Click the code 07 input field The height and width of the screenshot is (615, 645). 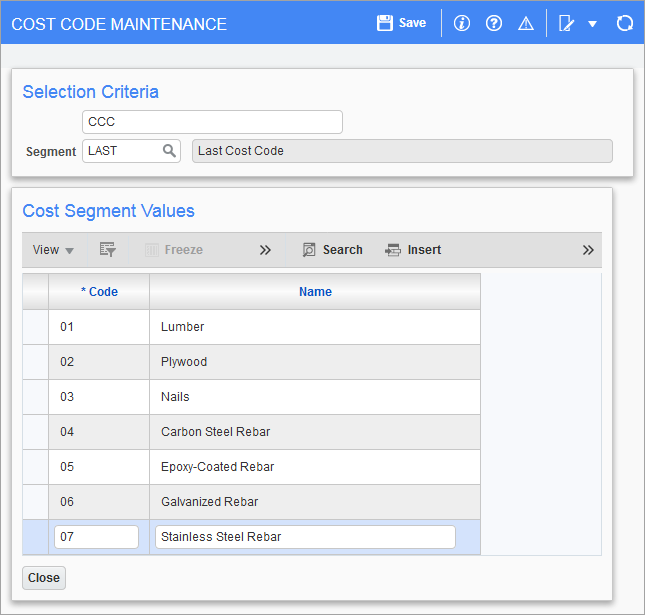coord(96,537)
